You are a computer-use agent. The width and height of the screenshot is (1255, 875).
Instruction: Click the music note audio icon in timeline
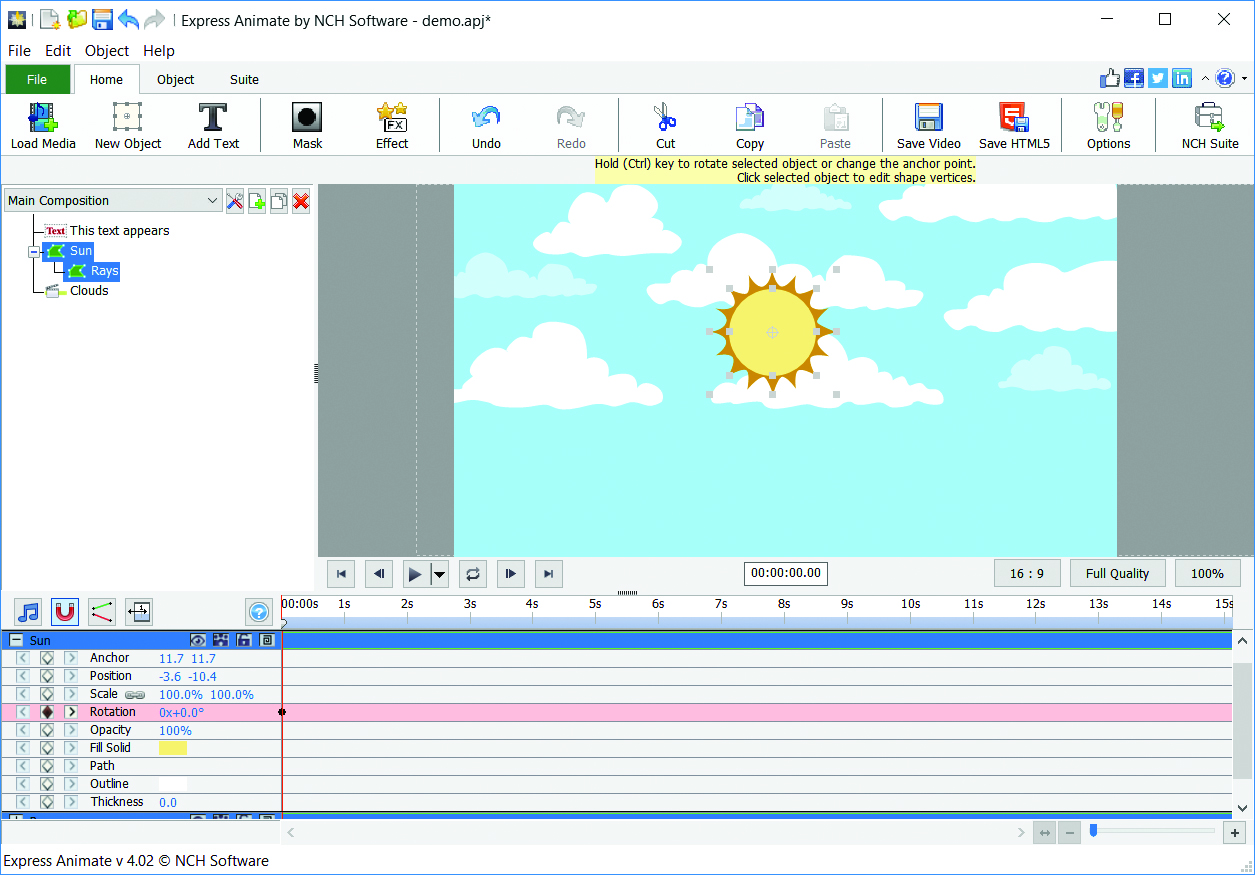29,611
